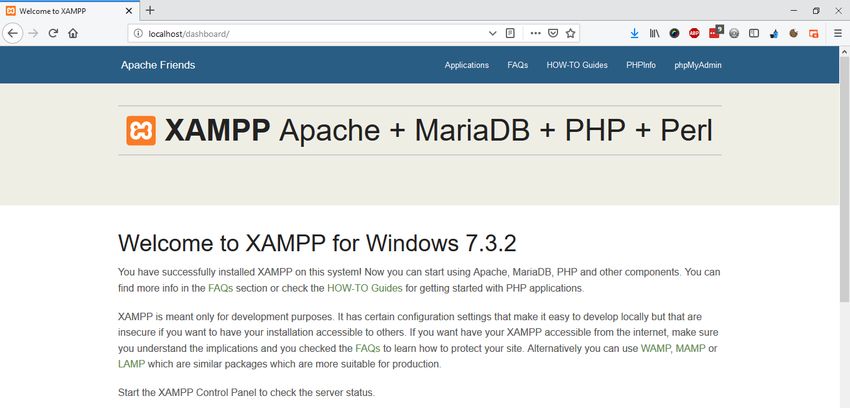Viewport: 850px width, 408px height.
Task: Click the brown cookie extension icon
Action: coord(794,33)
